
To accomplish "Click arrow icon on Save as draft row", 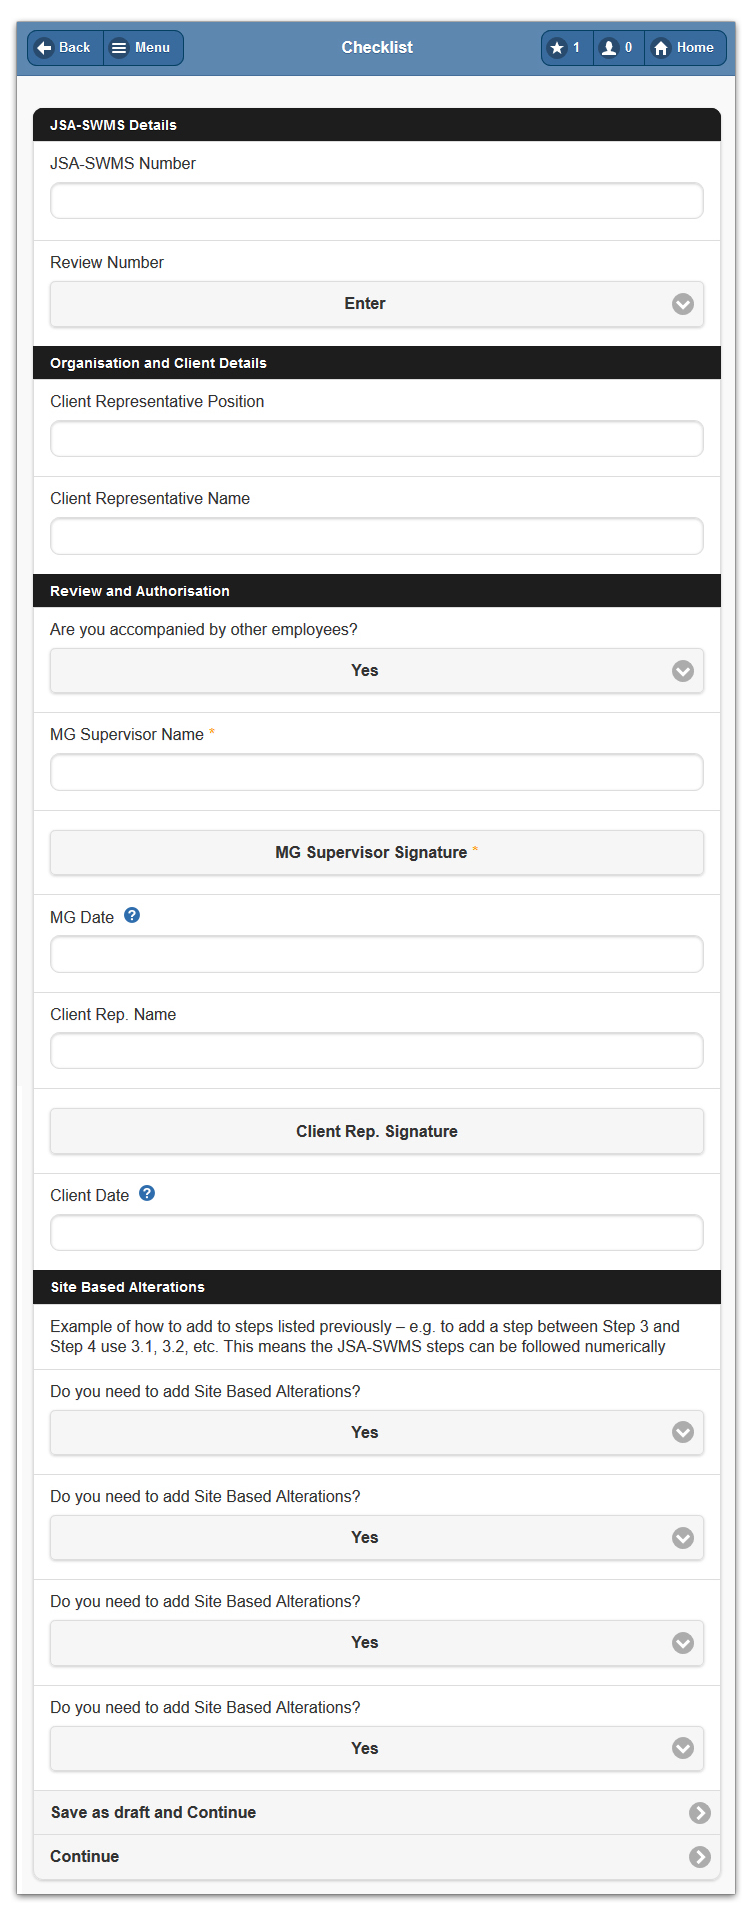I will pos(700,1813).
